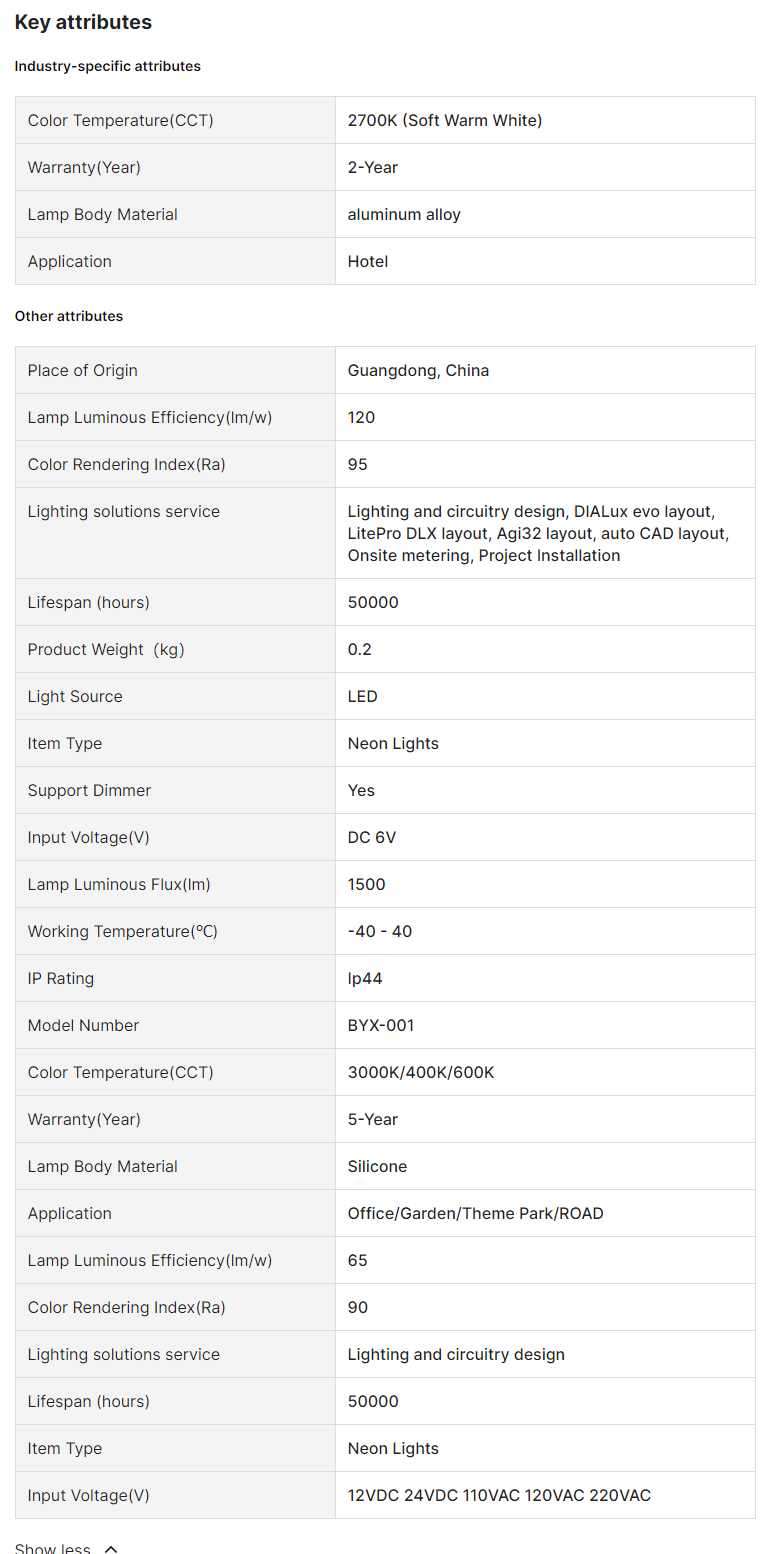Select the Support Dimmer row label
768x1554 pixels.
(x=89, y=790)
